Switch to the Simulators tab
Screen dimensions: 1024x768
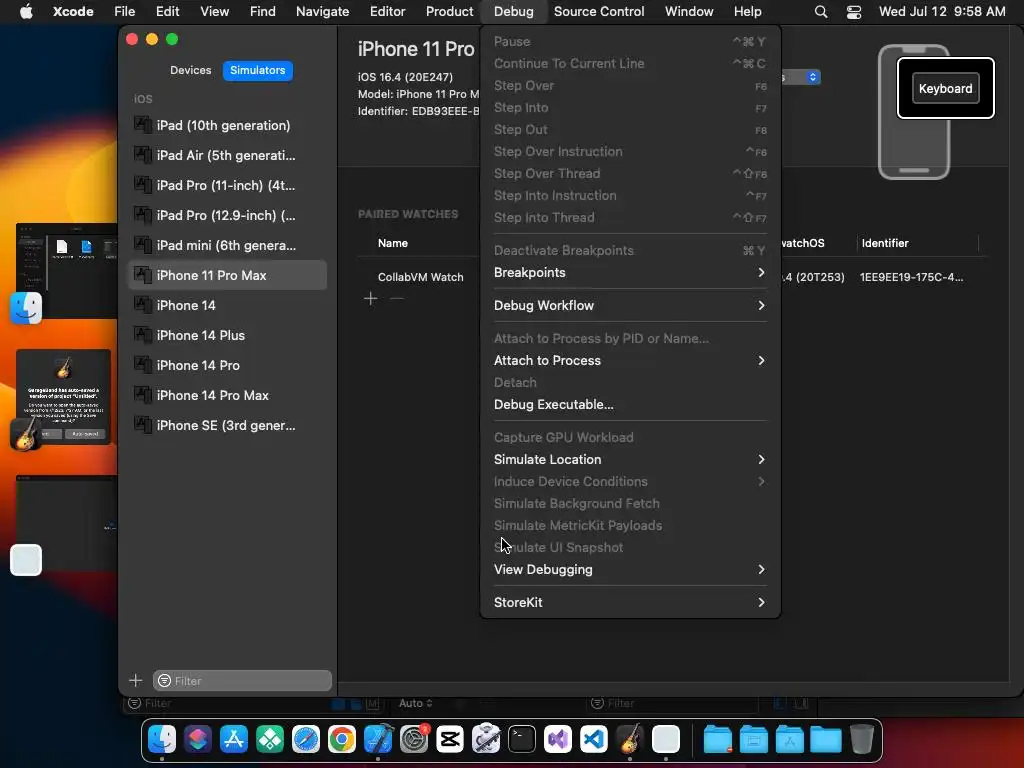[258, 71]
